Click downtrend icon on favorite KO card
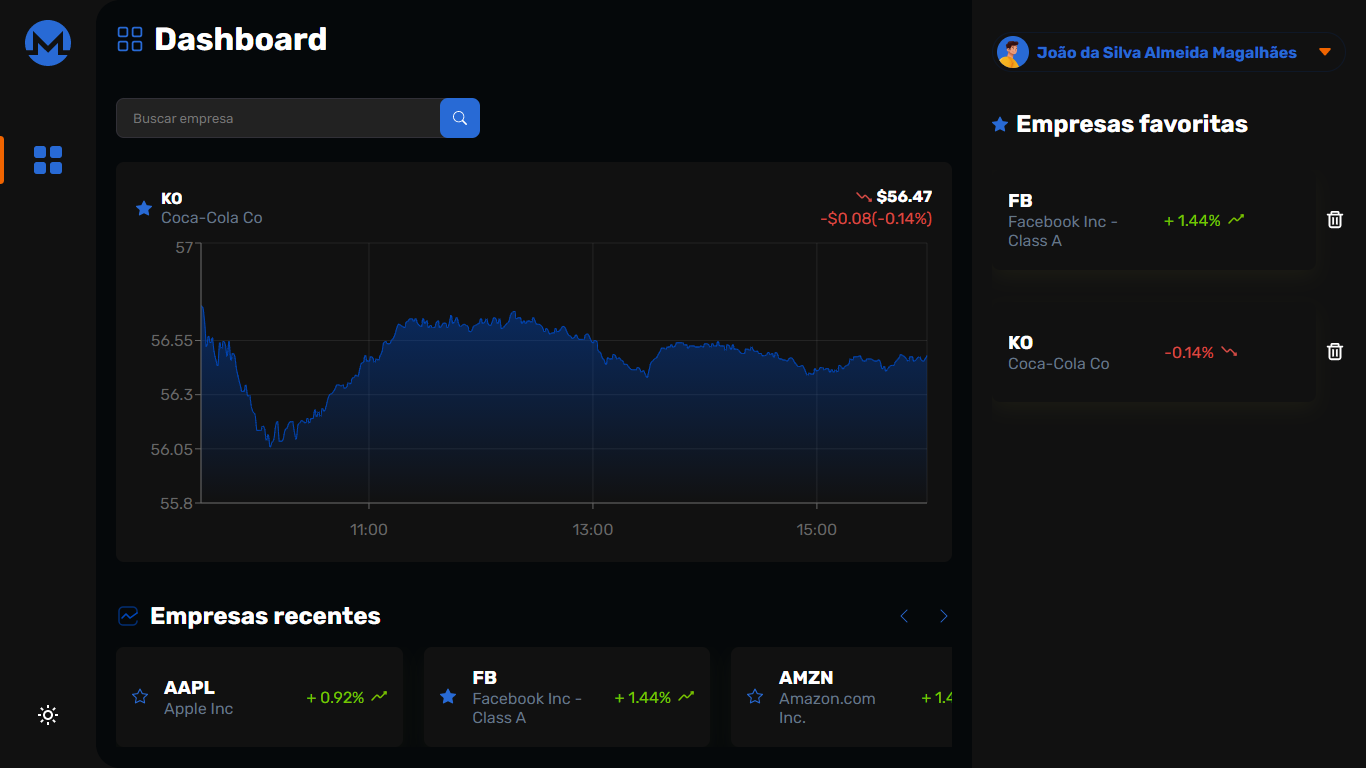 point(1229,352)
